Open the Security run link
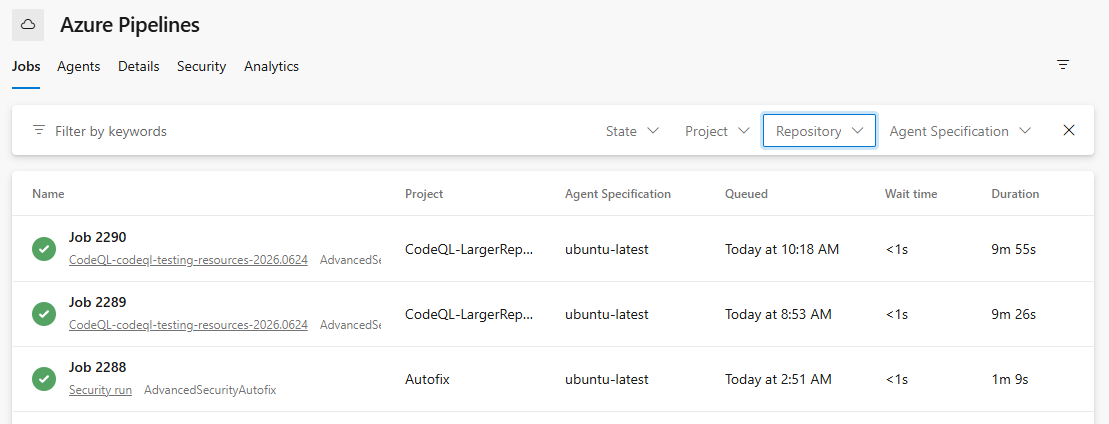Screen dimensions: 1109x424 click(x=100, y=390)
